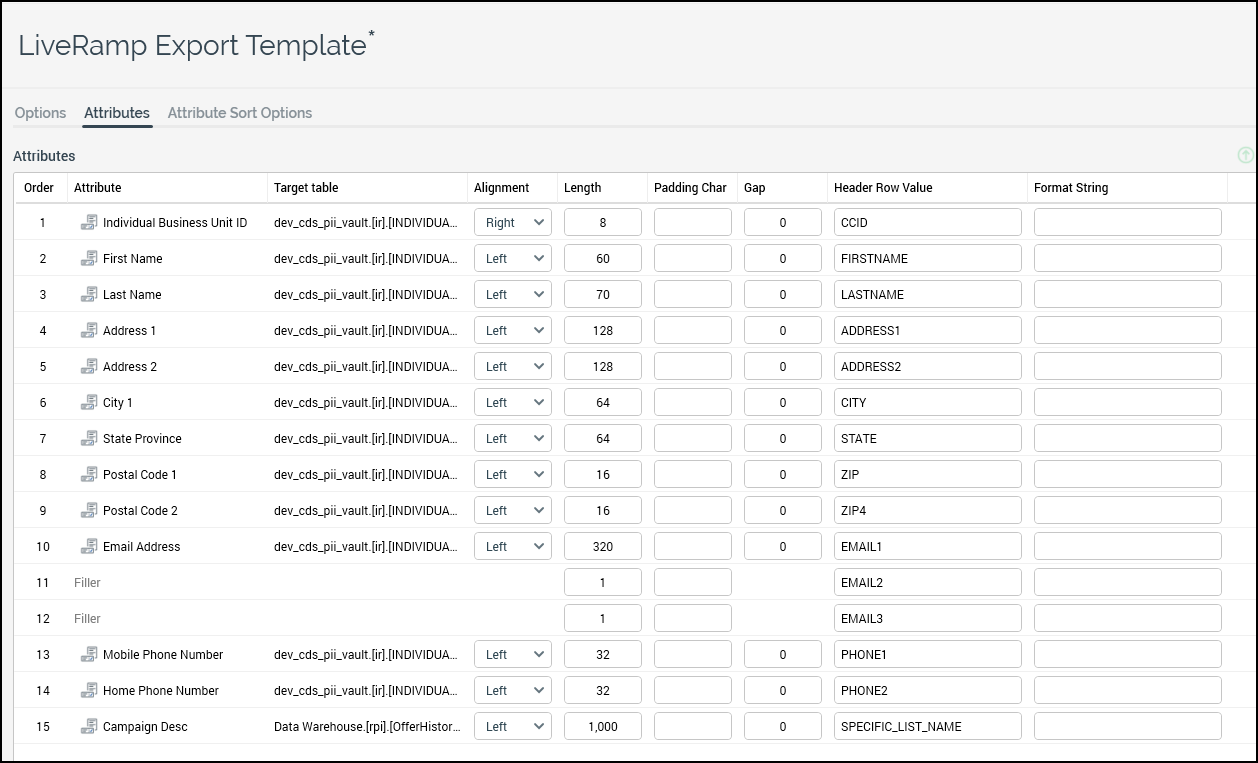
Task: Open Alignment dropdown for Last Name row
Action: 512,294
